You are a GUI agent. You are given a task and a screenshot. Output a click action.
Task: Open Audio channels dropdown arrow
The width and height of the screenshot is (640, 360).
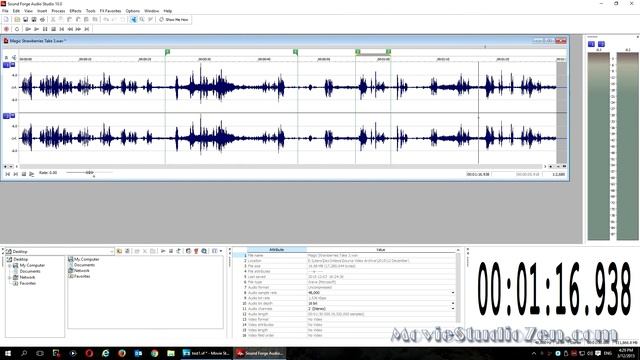(x=453, y=309)
